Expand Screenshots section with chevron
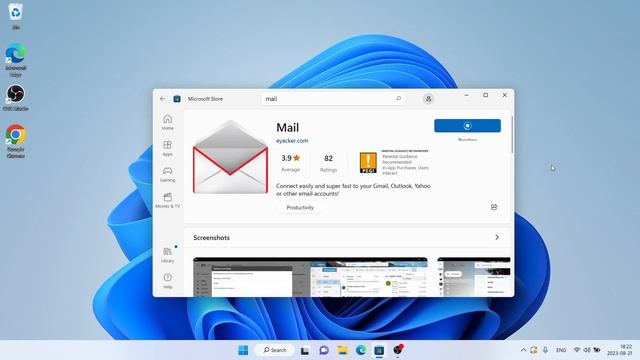This screenshot has width=640, height=360. pyautogui.click(x=497, y=237)
